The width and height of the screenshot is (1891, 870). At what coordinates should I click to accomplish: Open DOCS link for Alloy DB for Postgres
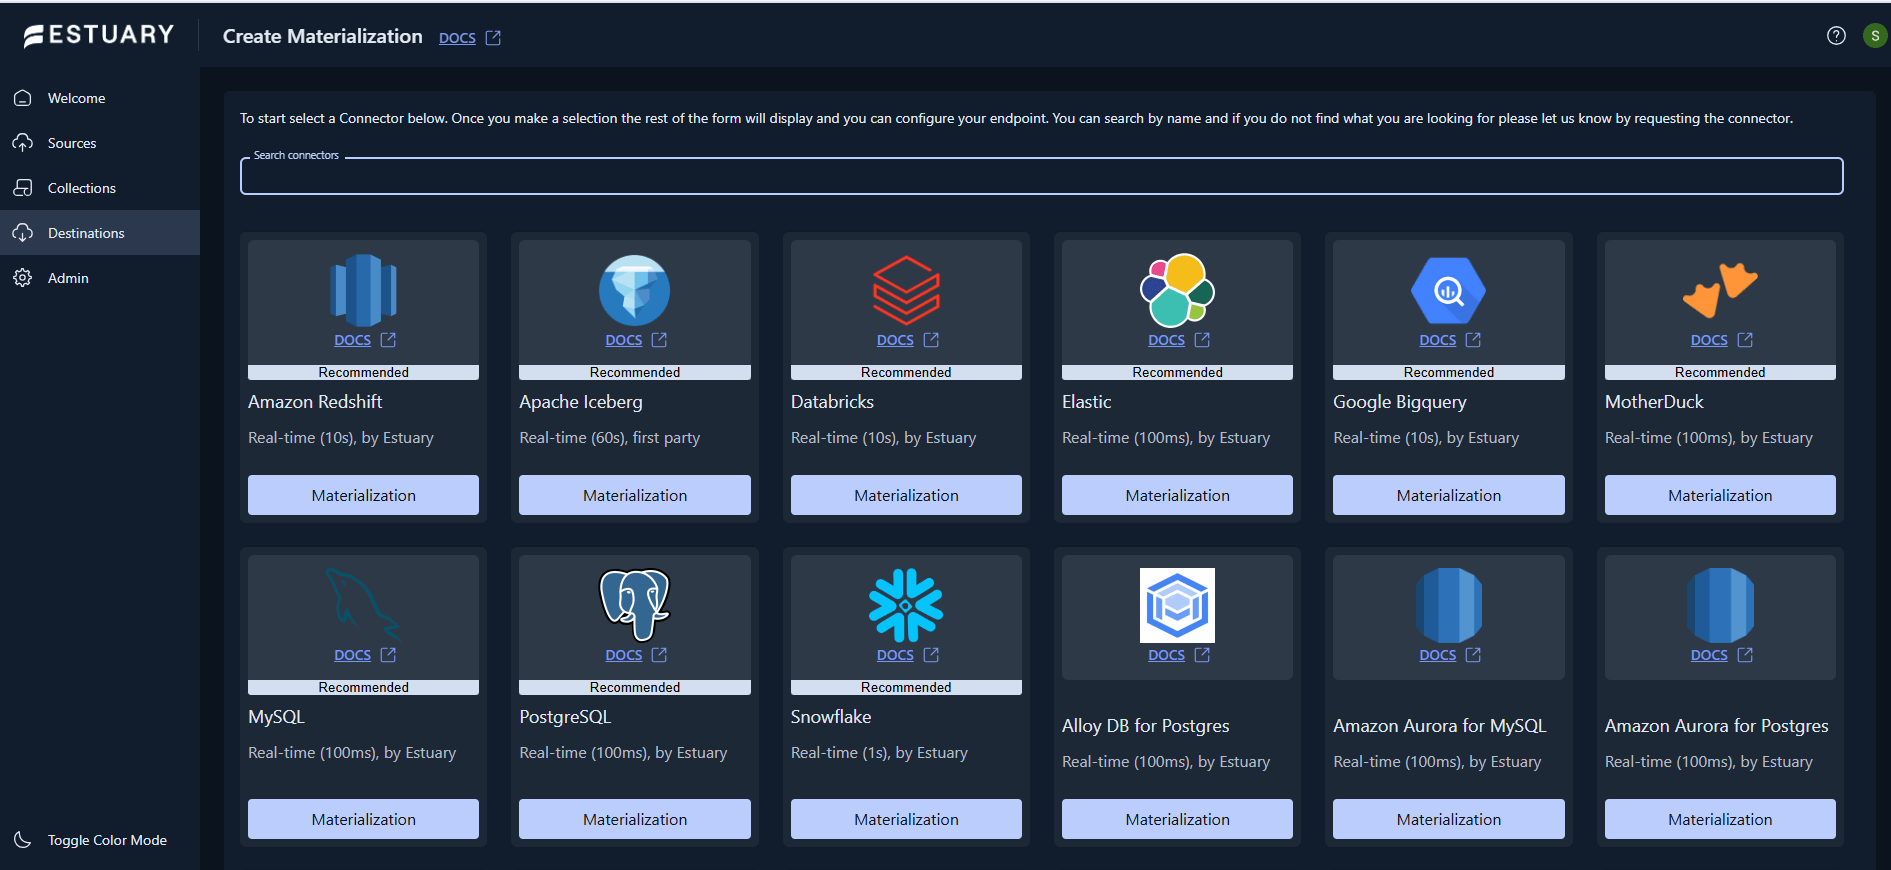(1166, 655)
